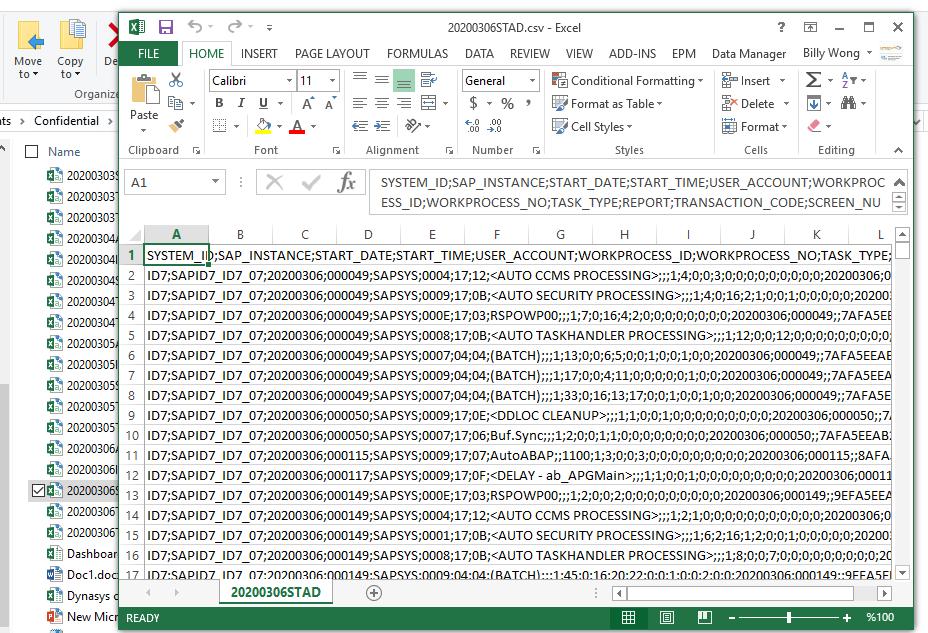
Task: Click the AutoSum sigma icon
Action: [814, 80]
